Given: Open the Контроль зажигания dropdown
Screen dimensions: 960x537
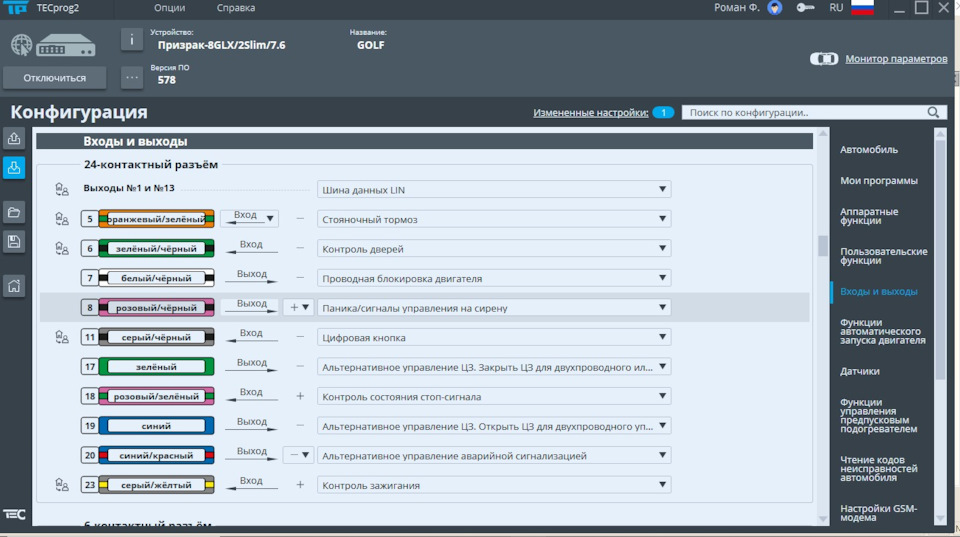Looking at the screenshot, I should coord(493,484).
